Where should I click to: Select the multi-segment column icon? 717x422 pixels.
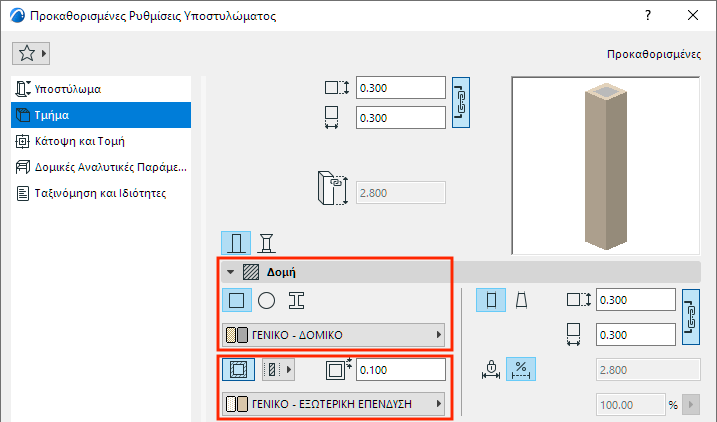(266, 243)
